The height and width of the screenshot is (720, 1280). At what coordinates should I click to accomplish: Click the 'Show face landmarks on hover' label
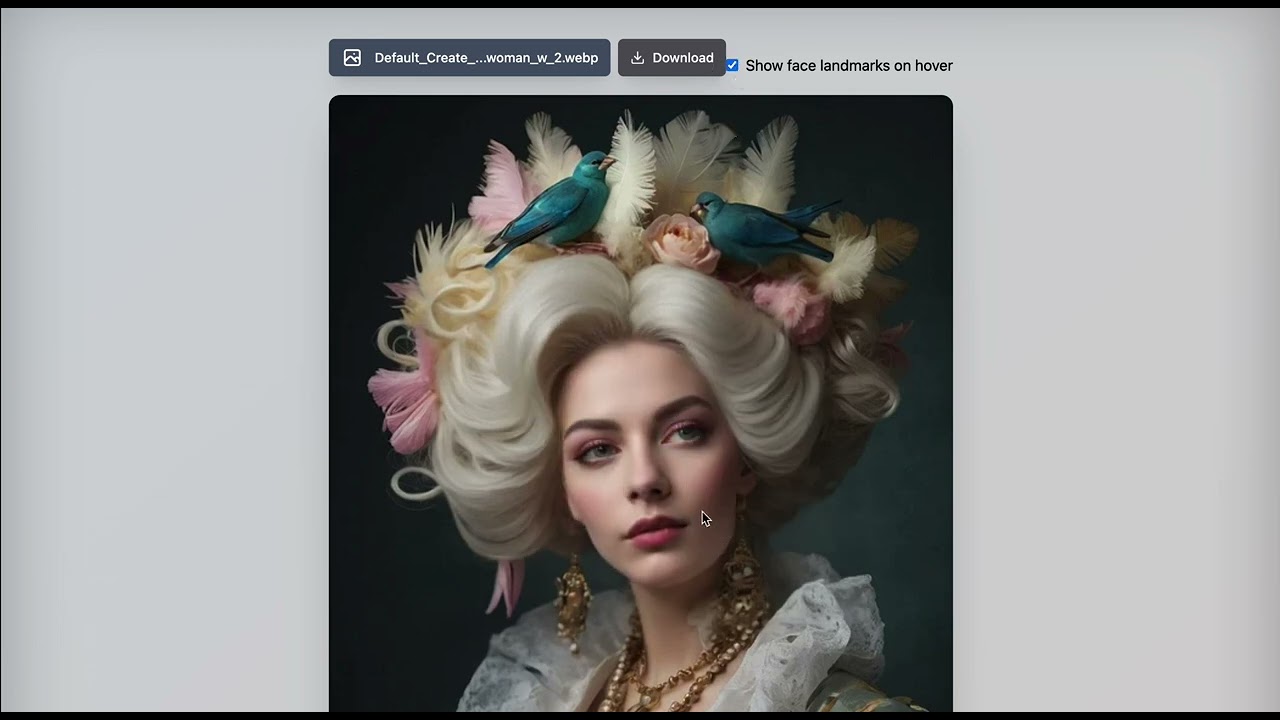849,66
